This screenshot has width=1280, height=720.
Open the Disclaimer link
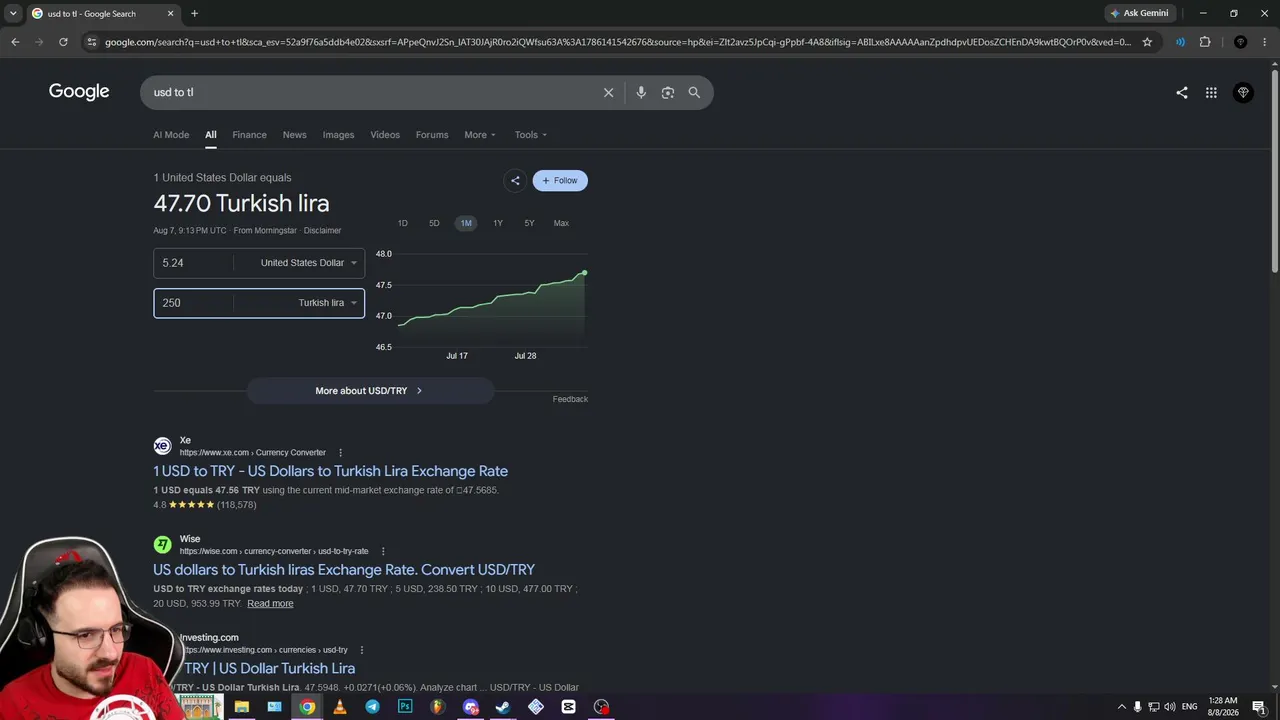click(x=322, y=231)
